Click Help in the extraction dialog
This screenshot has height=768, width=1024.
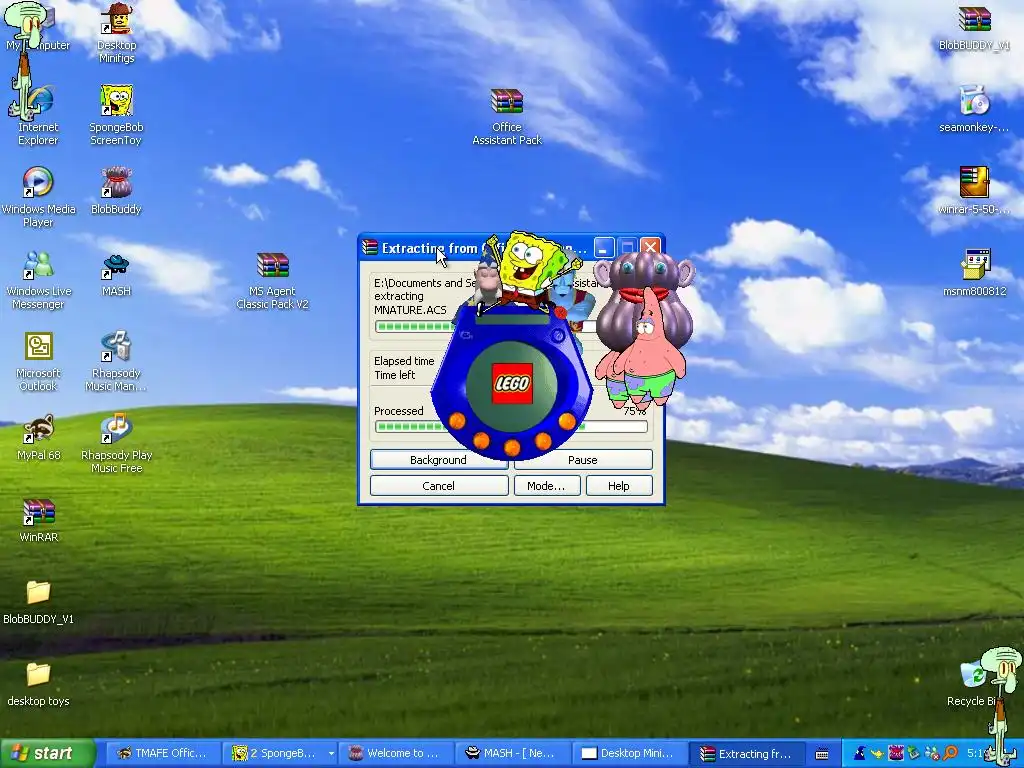(x=618, y=486)
